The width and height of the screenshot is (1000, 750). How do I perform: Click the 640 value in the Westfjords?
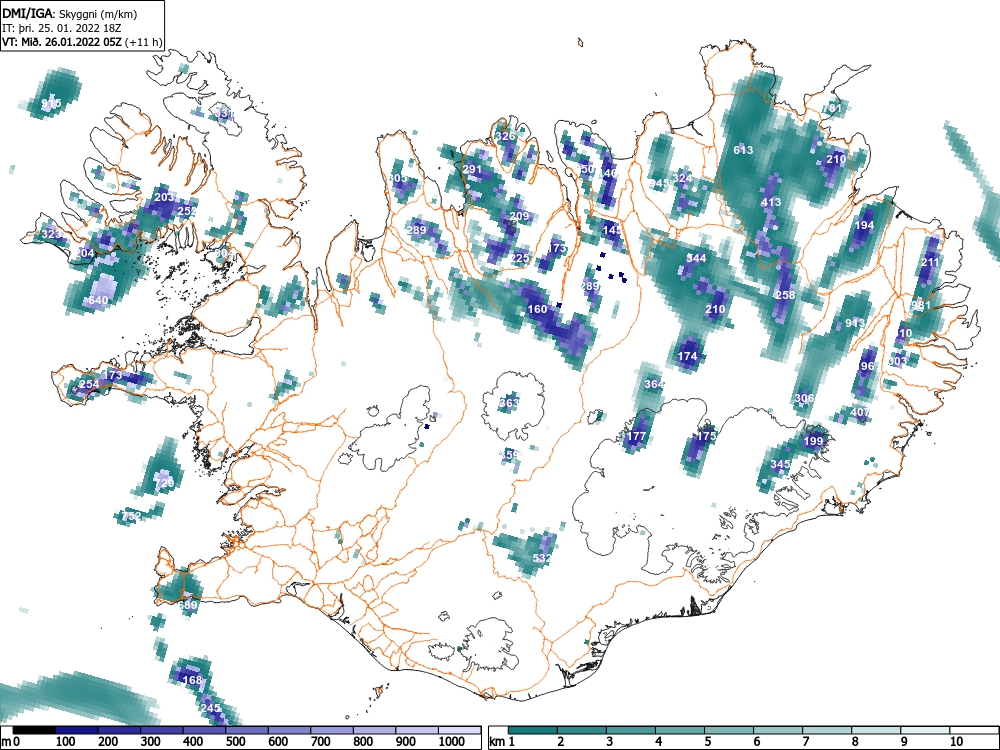(x=98, y=300)
